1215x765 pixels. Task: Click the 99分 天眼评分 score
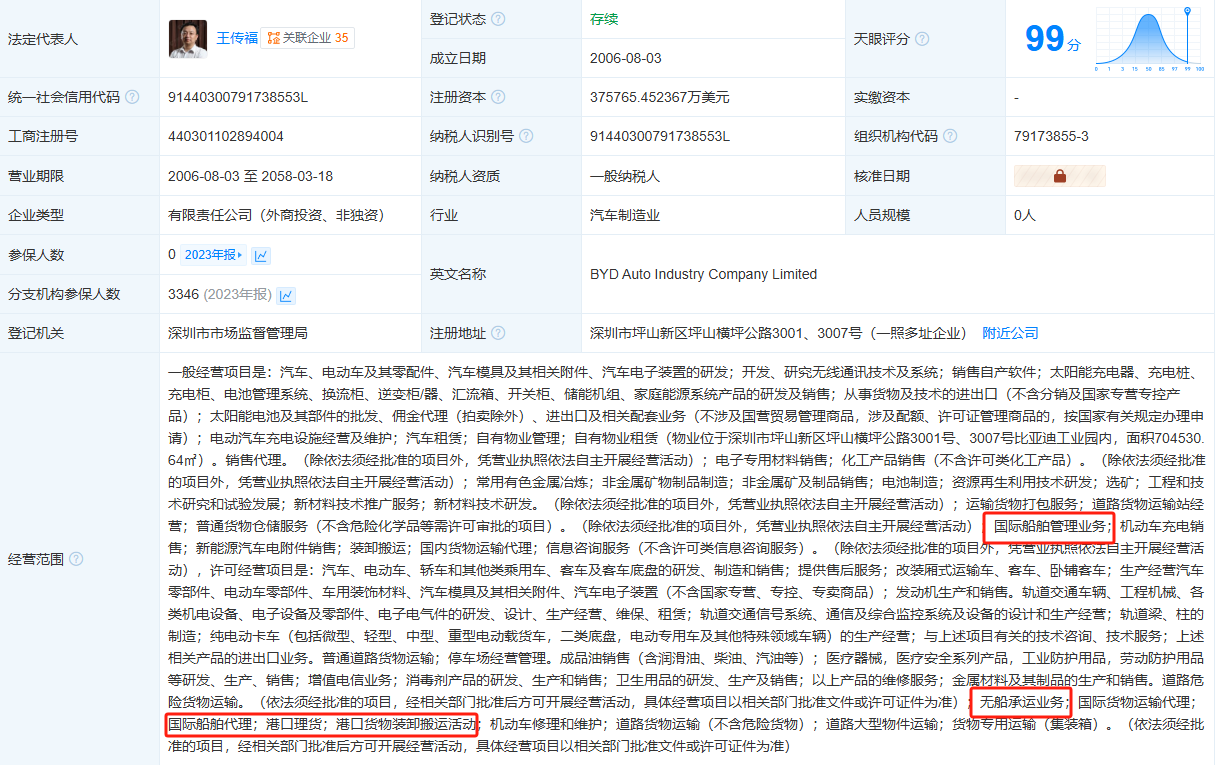coord(1053,39)
